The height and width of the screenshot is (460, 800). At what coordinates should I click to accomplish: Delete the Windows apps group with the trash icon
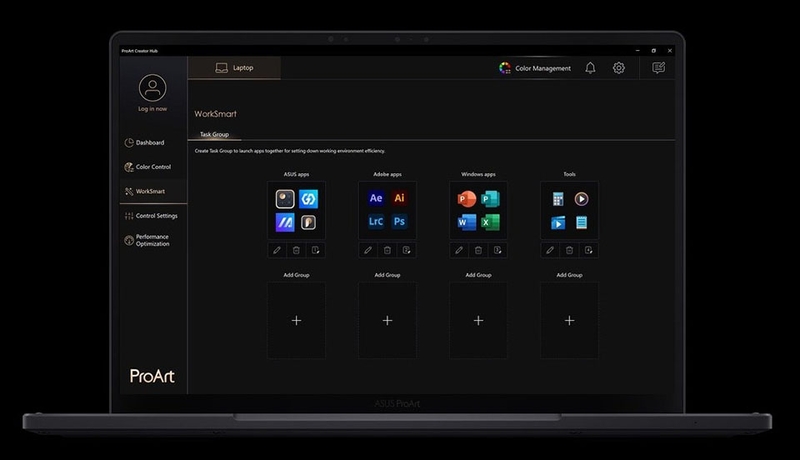(x=478, y=250)
